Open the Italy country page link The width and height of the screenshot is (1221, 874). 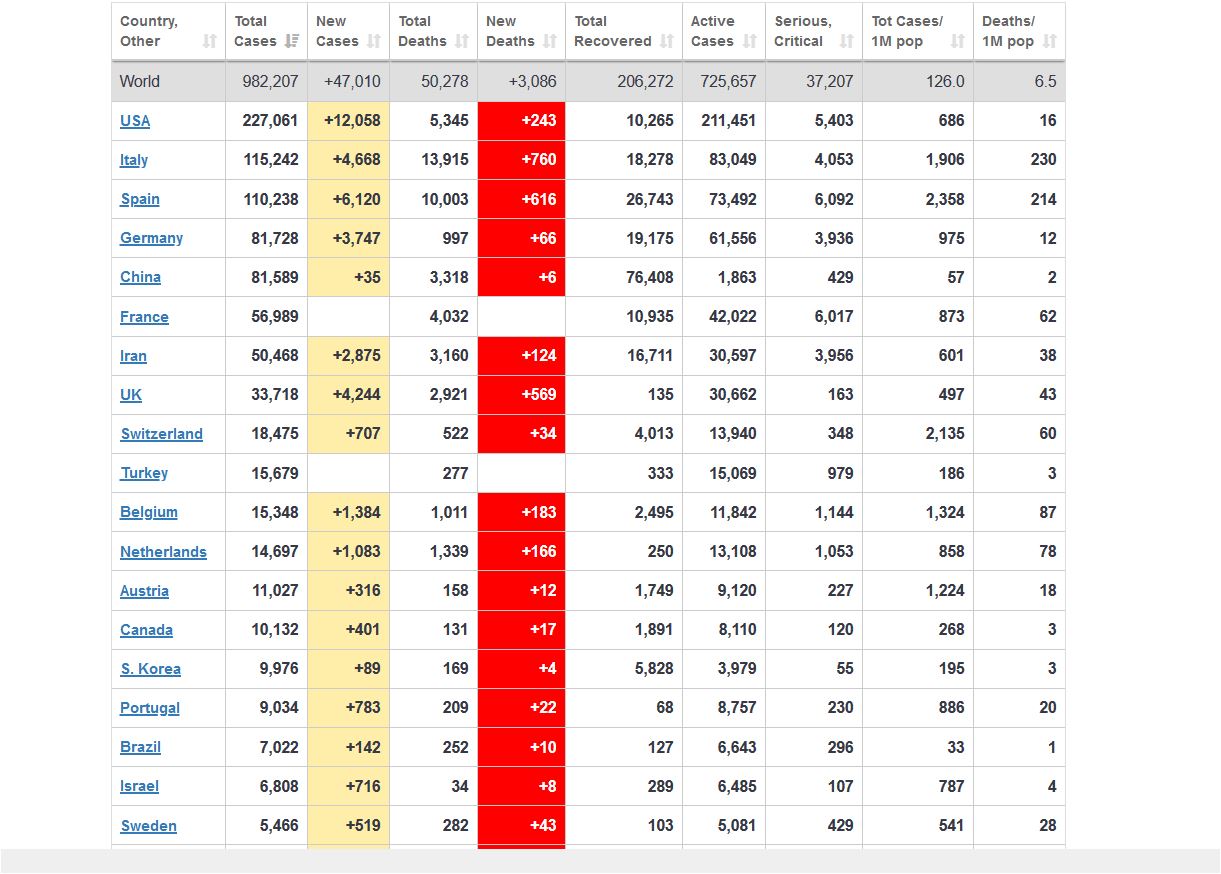(x=134, y=160)
